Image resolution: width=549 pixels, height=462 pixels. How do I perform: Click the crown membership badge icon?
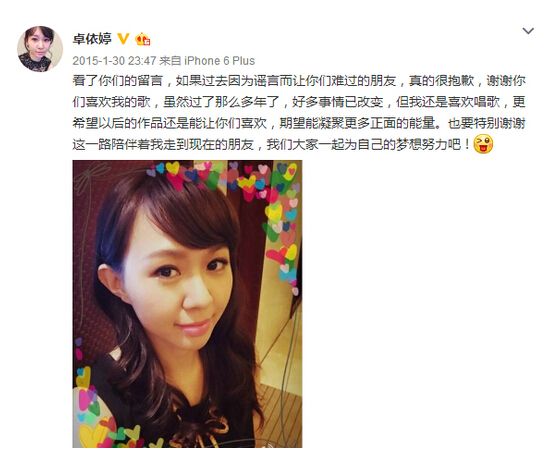143,38
